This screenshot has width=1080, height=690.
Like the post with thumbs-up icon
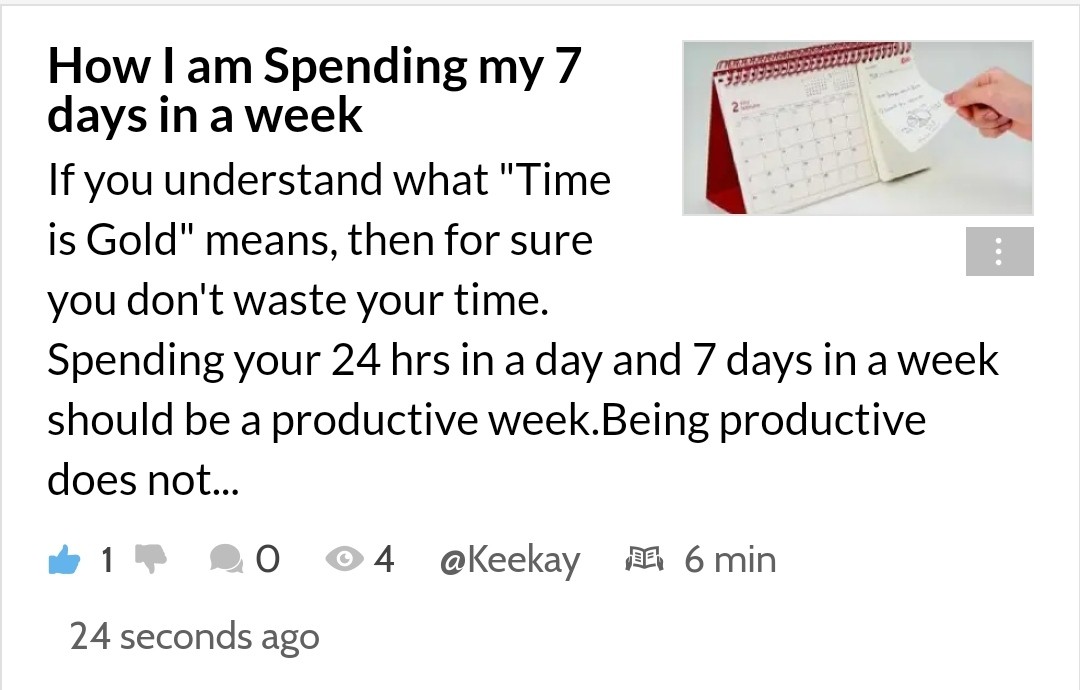[64, 559]
